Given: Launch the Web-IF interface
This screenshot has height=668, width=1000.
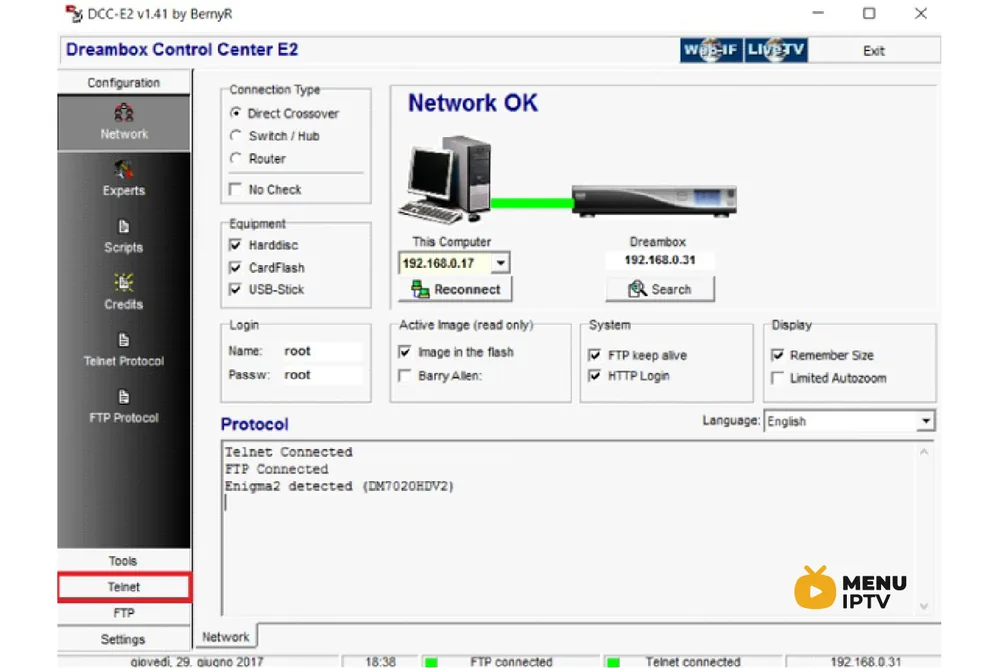Looking at the screenshot, I should click(x=711, y=50).
